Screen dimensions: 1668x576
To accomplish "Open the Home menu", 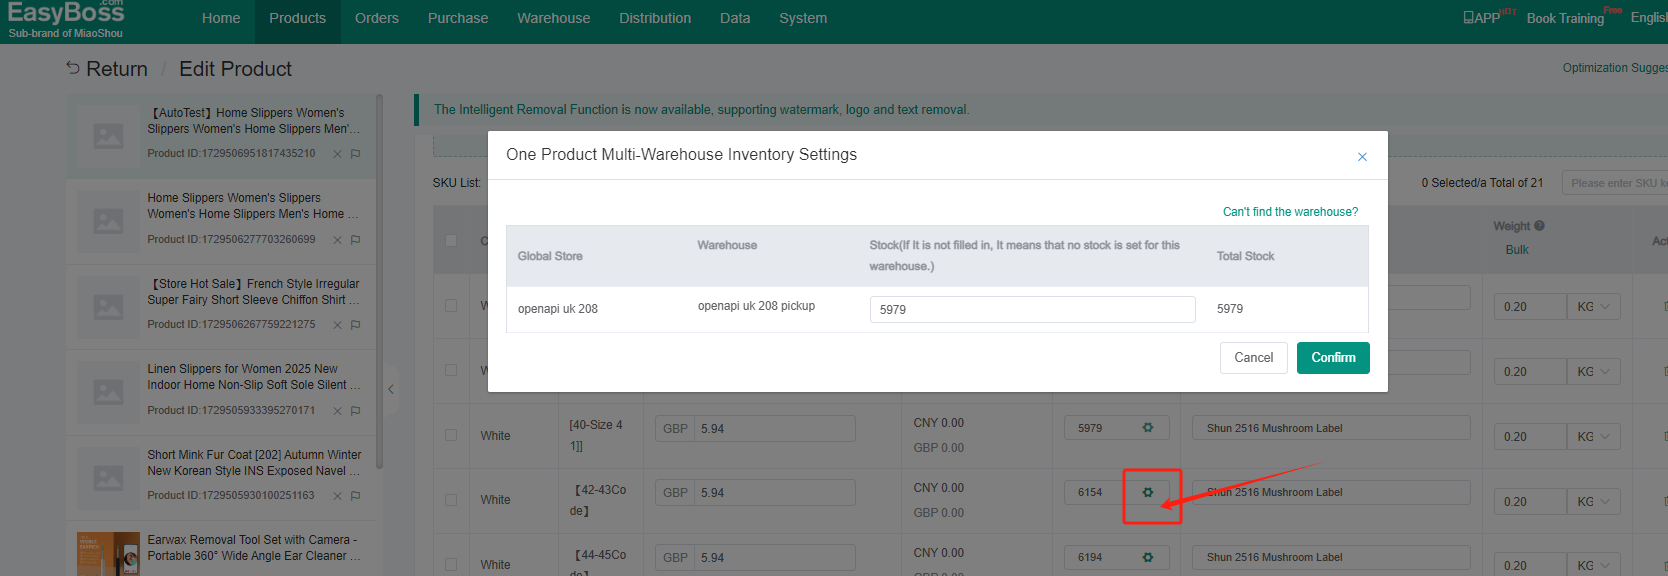I will tap(221, 18).
